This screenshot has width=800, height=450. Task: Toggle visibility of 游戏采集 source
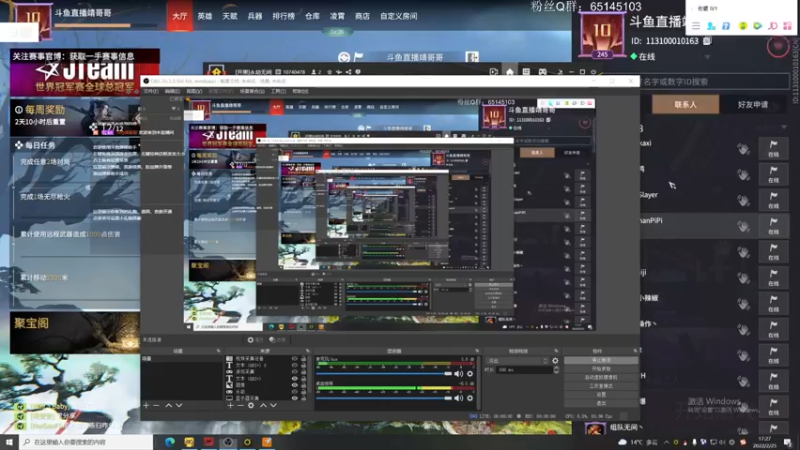coord(294,372)
